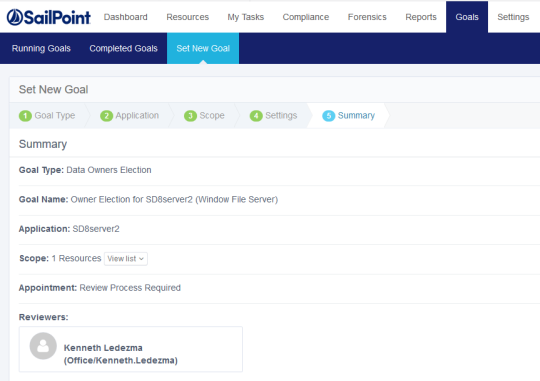540x381 pixels.
Task: Select the Set New Goal tab
Action: coord(203,48)
